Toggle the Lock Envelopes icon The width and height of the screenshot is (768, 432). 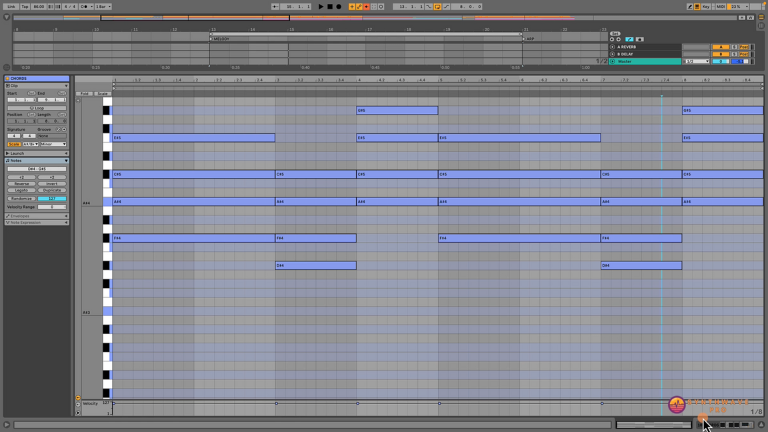point(639,39)
